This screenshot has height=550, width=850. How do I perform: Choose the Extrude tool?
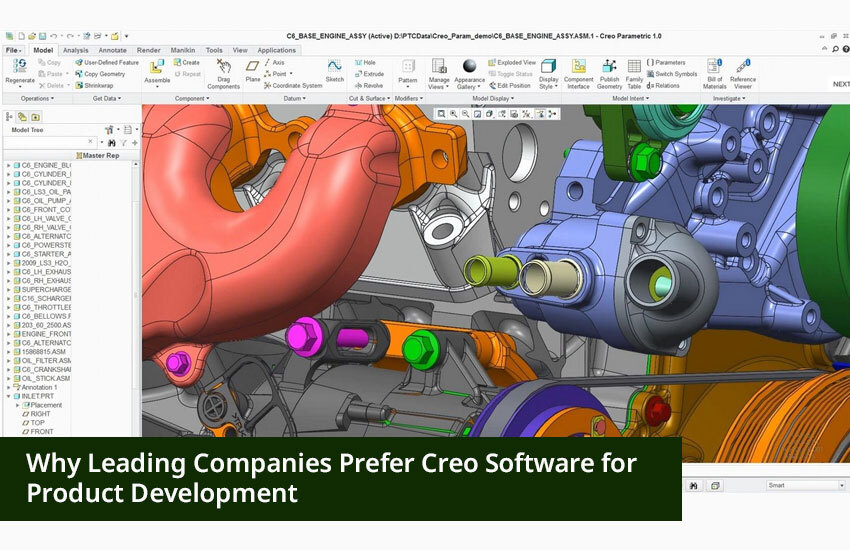370,74
